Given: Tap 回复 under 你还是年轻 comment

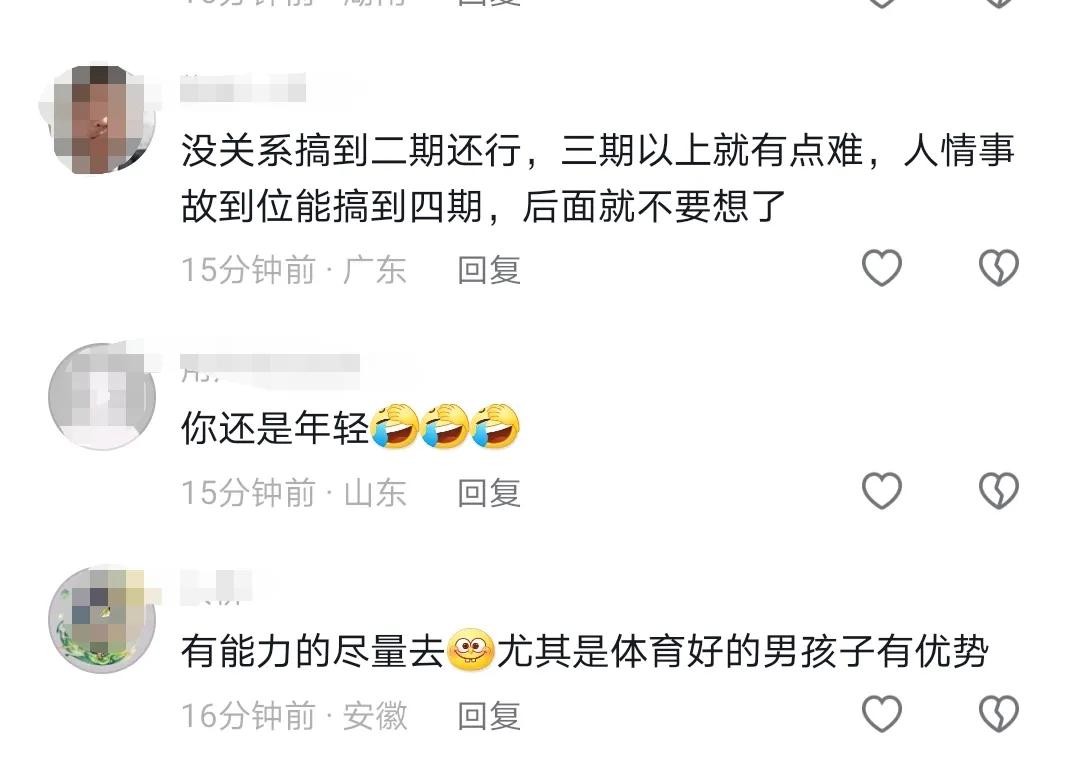Looking at the screenshot, I should (489, 493).
